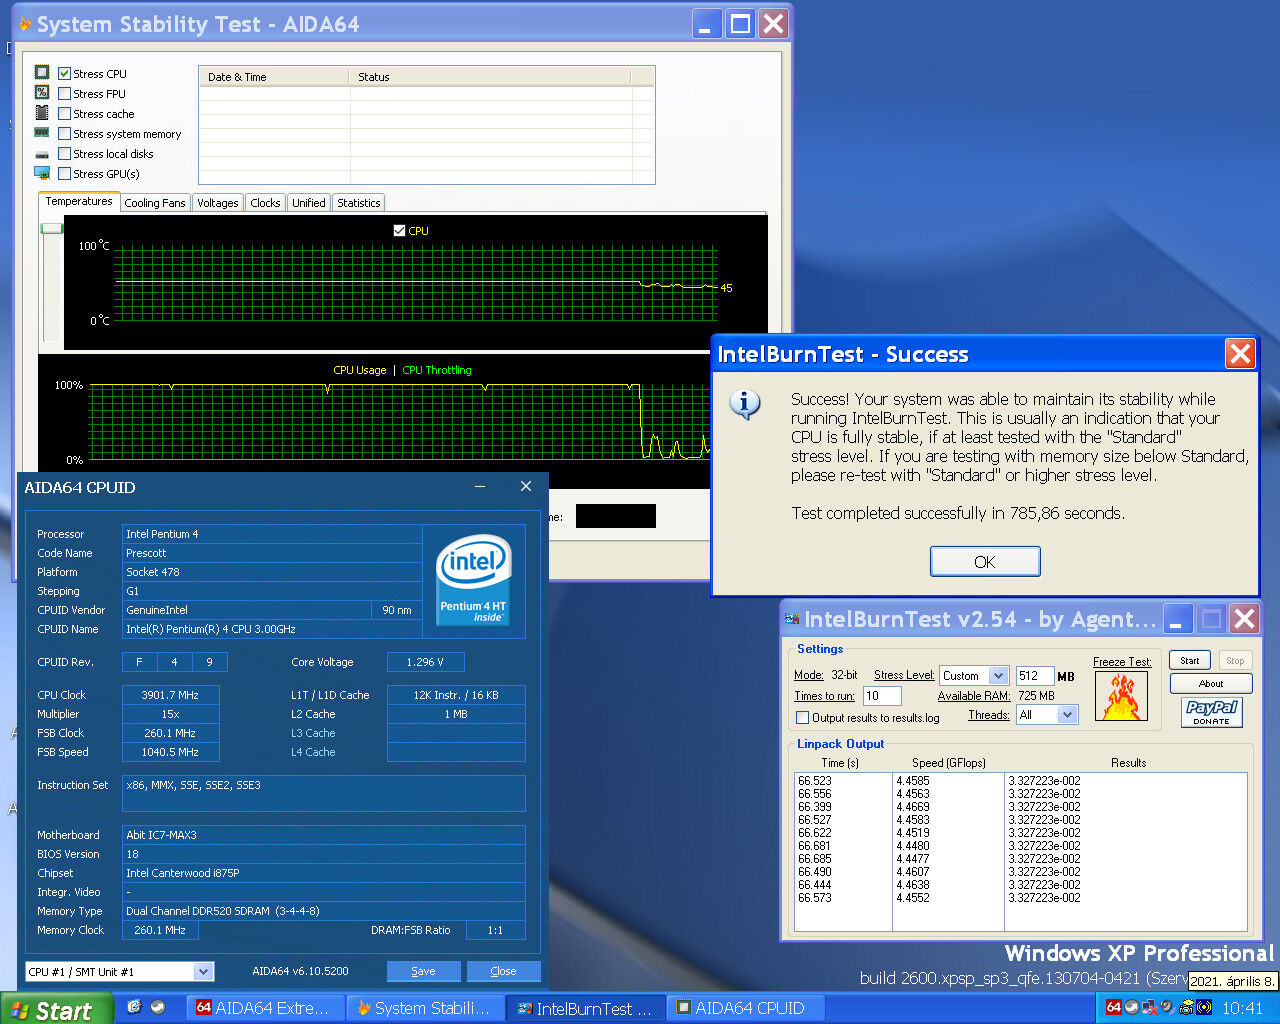Enable the Stress cache checkbox
The height and width of the screenshot is (1024, 1280).
[64, 114]
